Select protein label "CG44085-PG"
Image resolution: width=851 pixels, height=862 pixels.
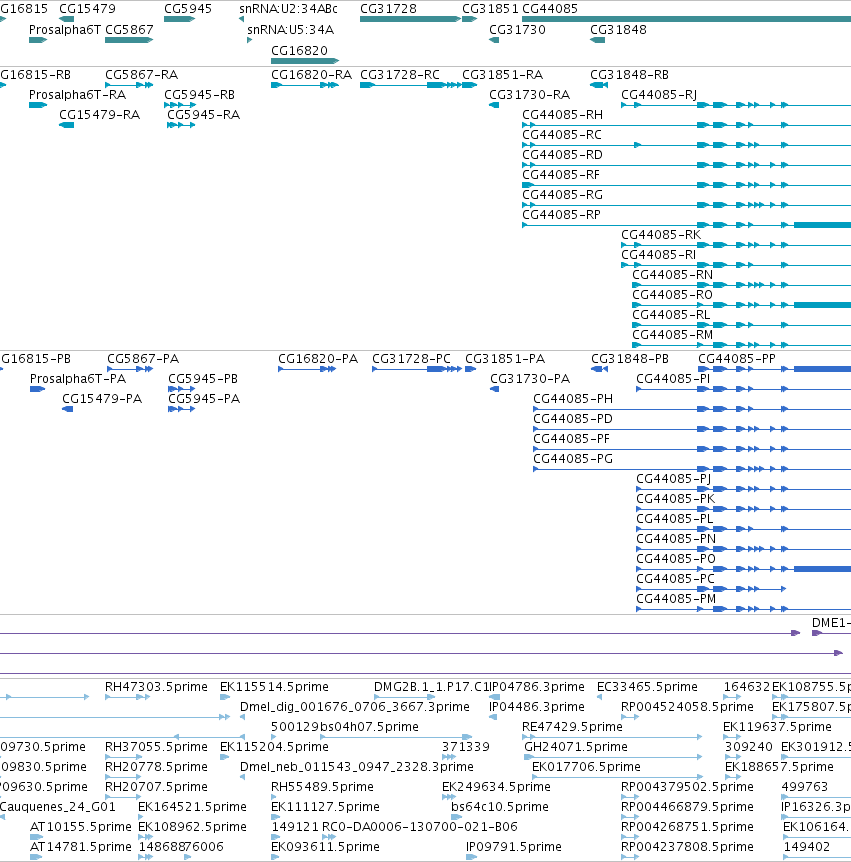tap(573, 459)
